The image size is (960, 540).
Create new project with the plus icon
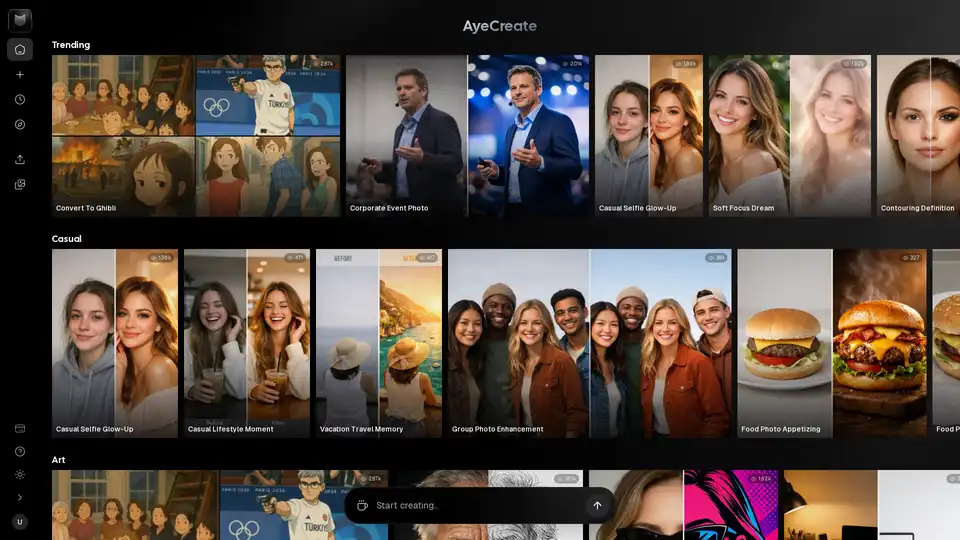click(20, 75)
